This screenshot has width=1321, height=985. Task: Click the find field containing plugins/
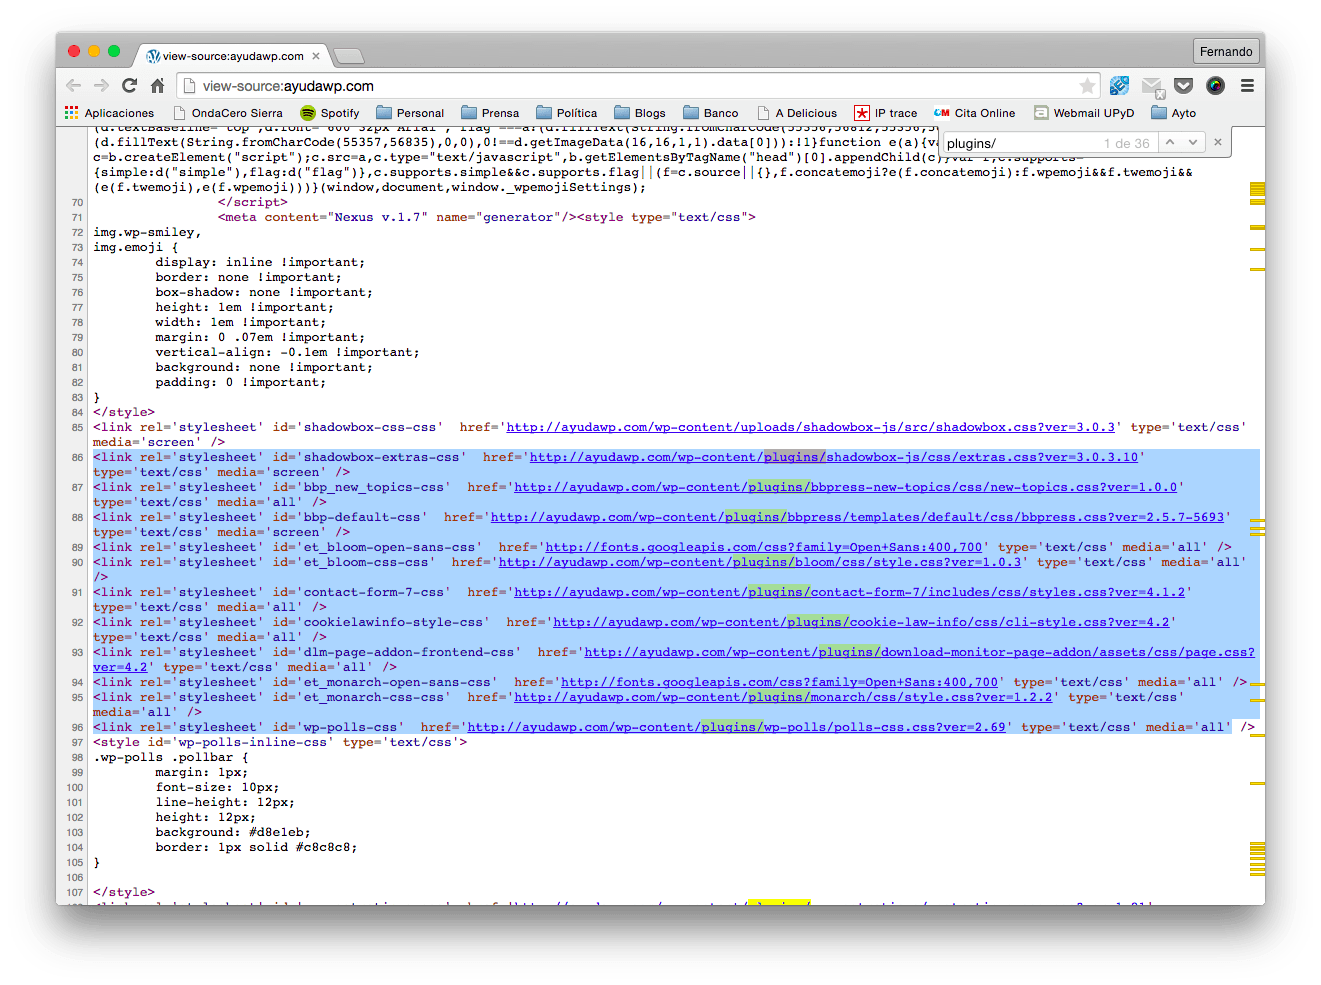1020,143
